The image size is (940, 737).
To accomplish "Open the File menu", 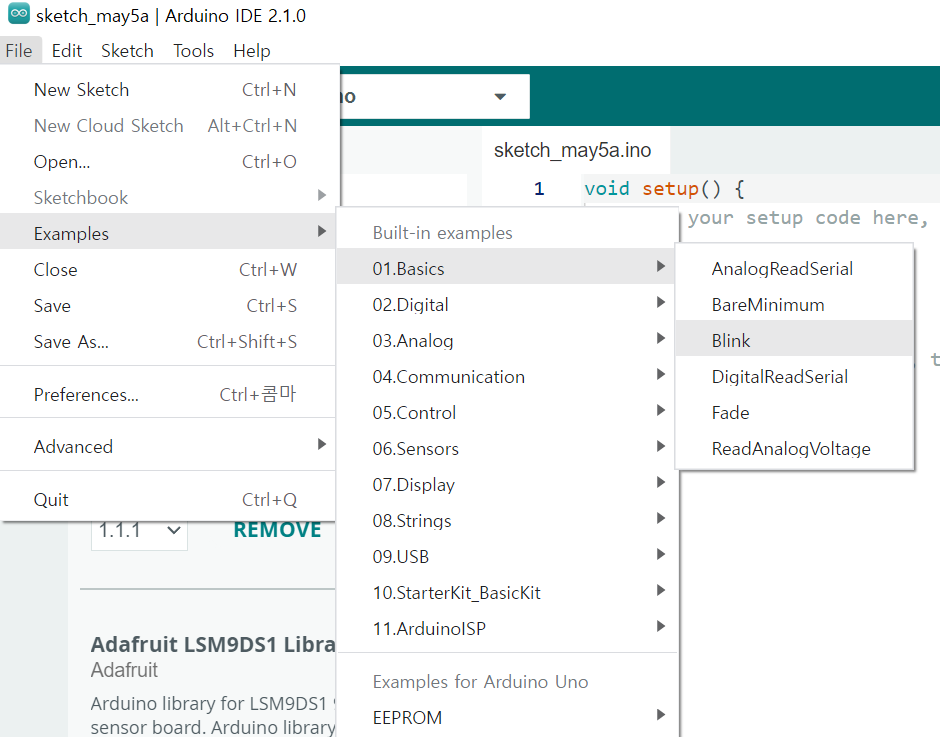I will tap(19, 51).
